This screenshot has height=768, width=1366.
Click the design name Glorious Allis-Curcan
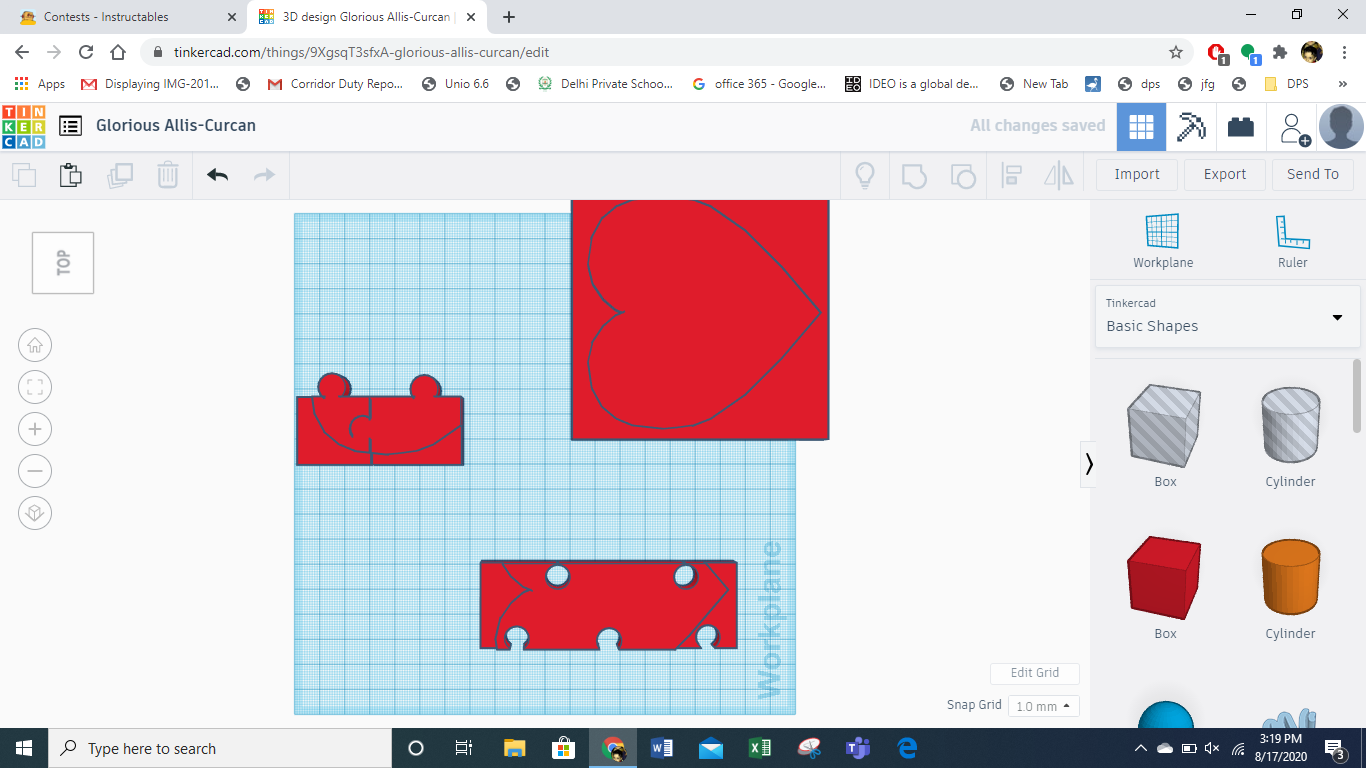pos(176,126)
